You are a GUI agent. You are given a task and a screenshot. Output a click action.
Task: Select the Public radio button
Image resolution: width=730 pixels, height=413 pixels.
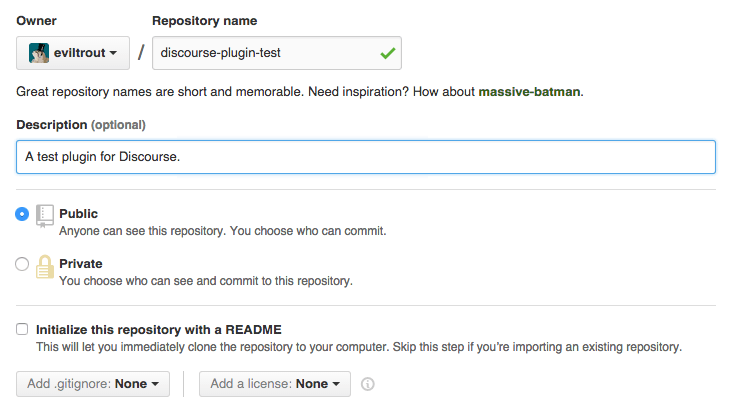pyautogui.click(x=22, y=214)
